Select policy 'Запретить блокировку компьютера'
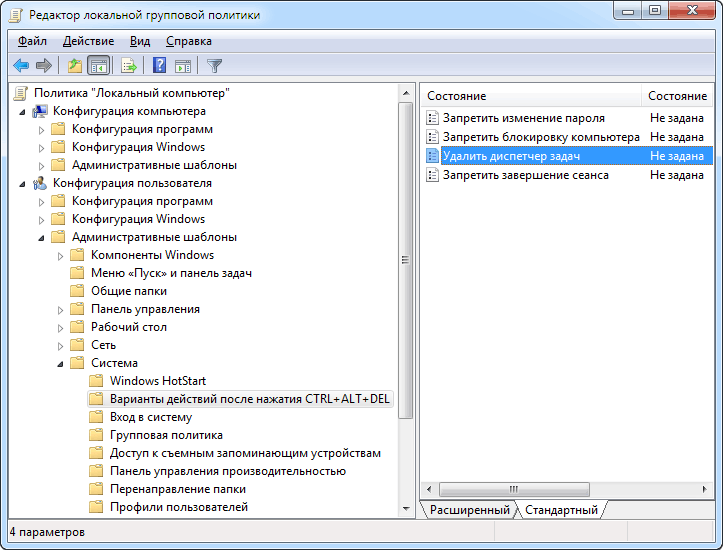 click(541, 137)
